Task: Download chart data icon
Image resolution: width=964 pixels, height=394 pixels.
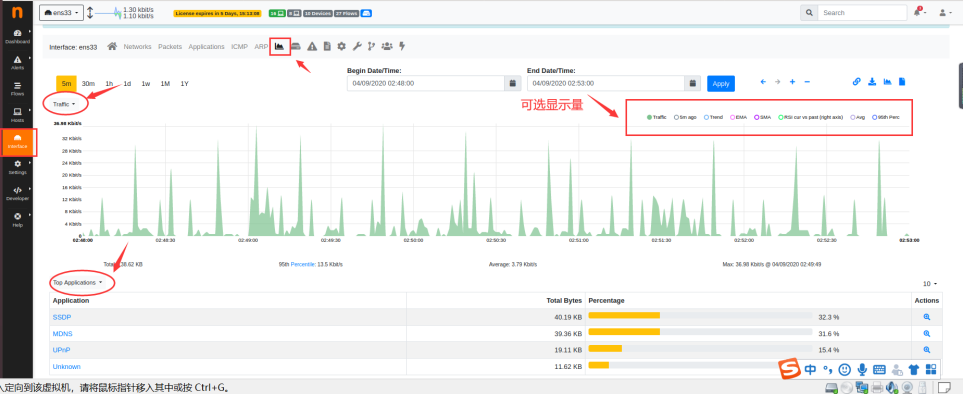Action: click(x=872, y=82)
